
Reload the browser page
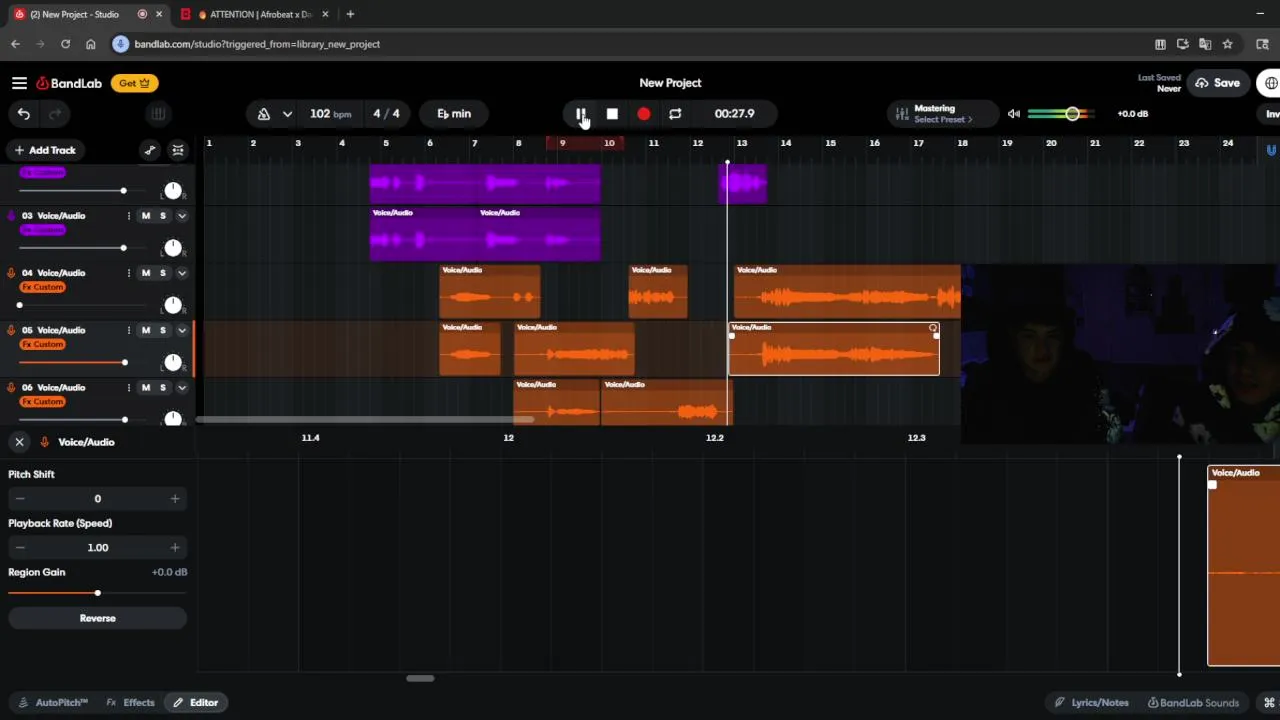coord(65,44)
